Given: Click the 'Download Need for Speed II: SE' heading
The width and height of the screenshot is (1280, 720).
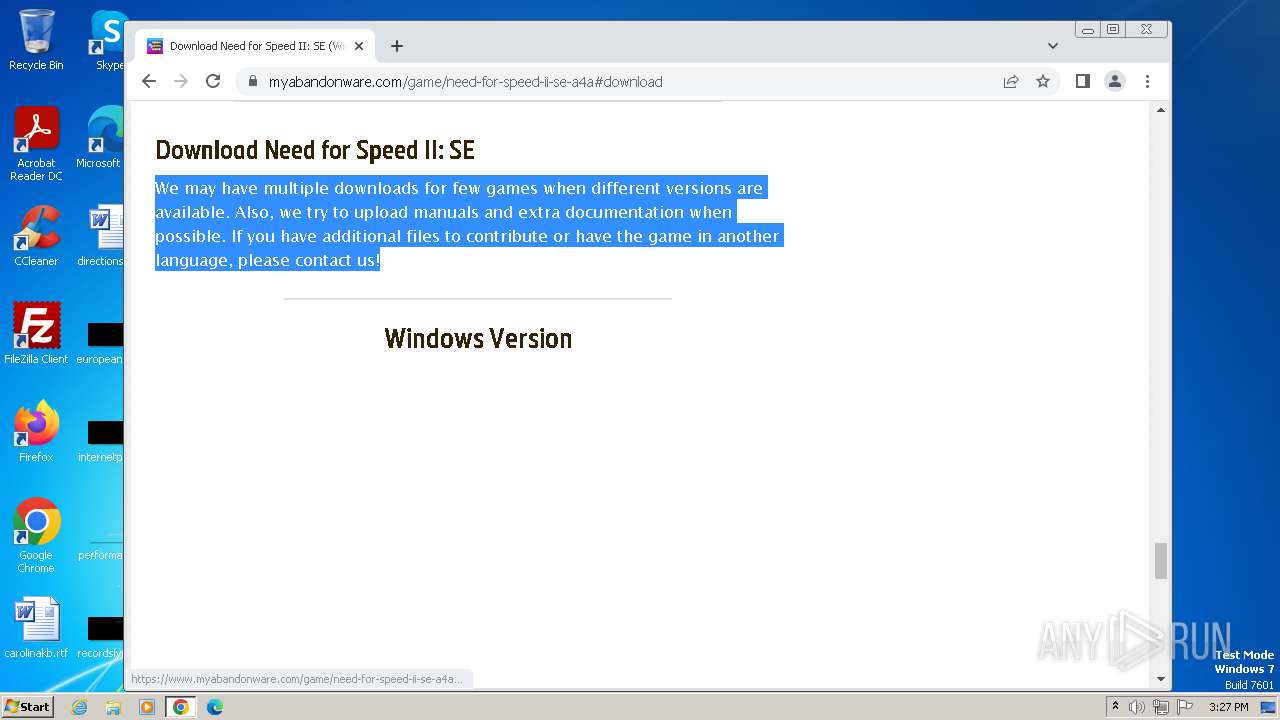Looking at the screenshot, I should 315,150.
